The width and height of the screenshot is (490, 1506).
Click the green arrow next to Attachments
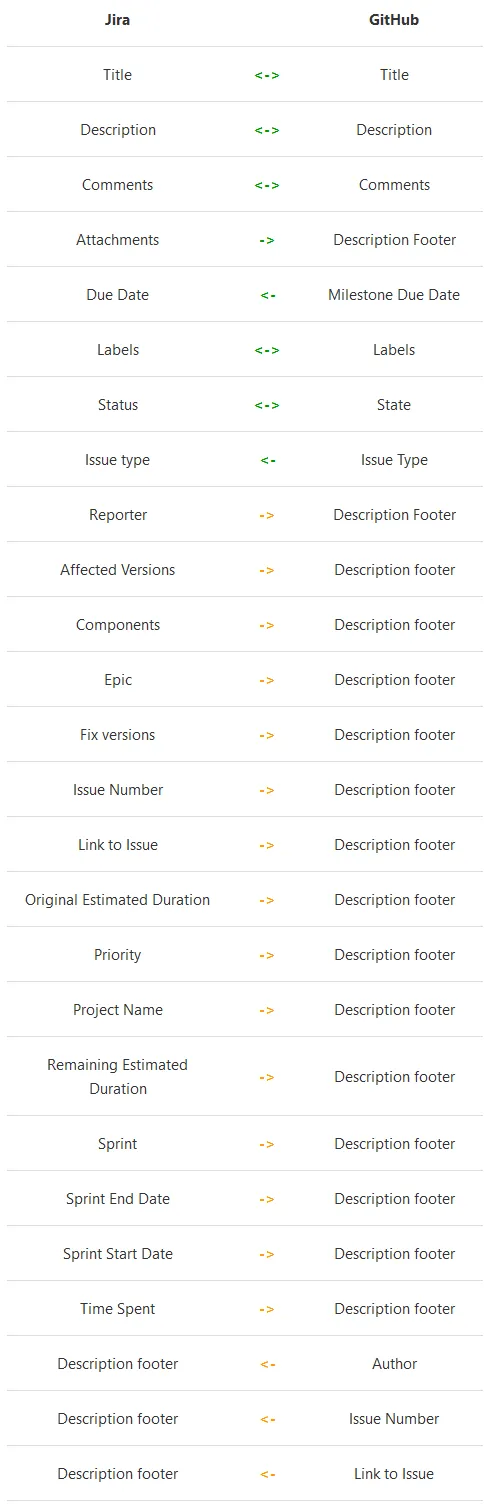click(x=267, y=240)
